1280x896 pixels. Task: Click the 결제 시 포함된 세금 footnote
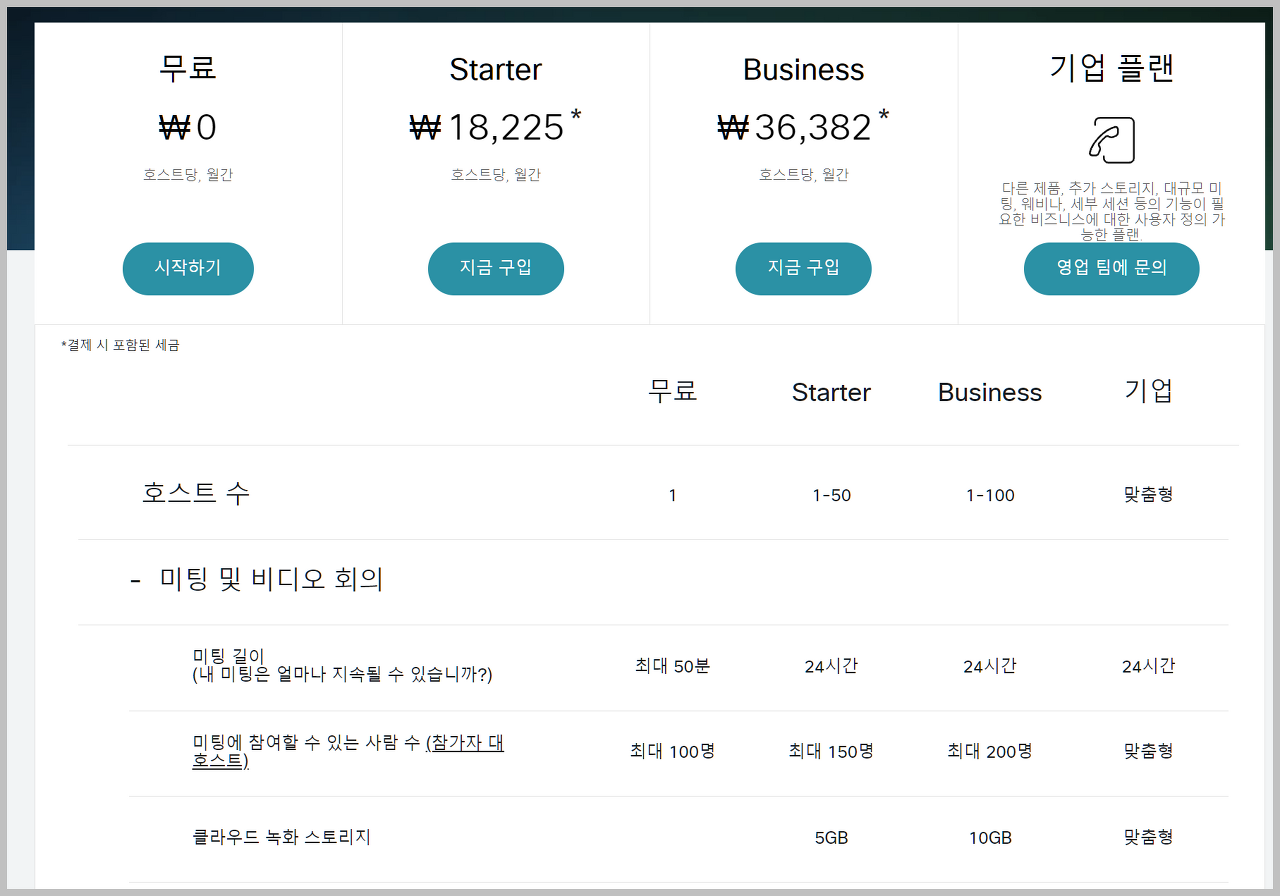point(120,345)
